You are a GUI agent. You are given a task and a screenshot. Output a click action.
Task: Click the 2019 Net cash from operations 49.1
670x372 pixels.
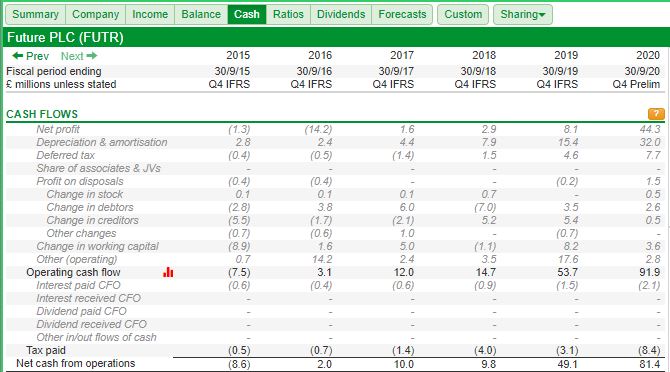coord(568,364)
